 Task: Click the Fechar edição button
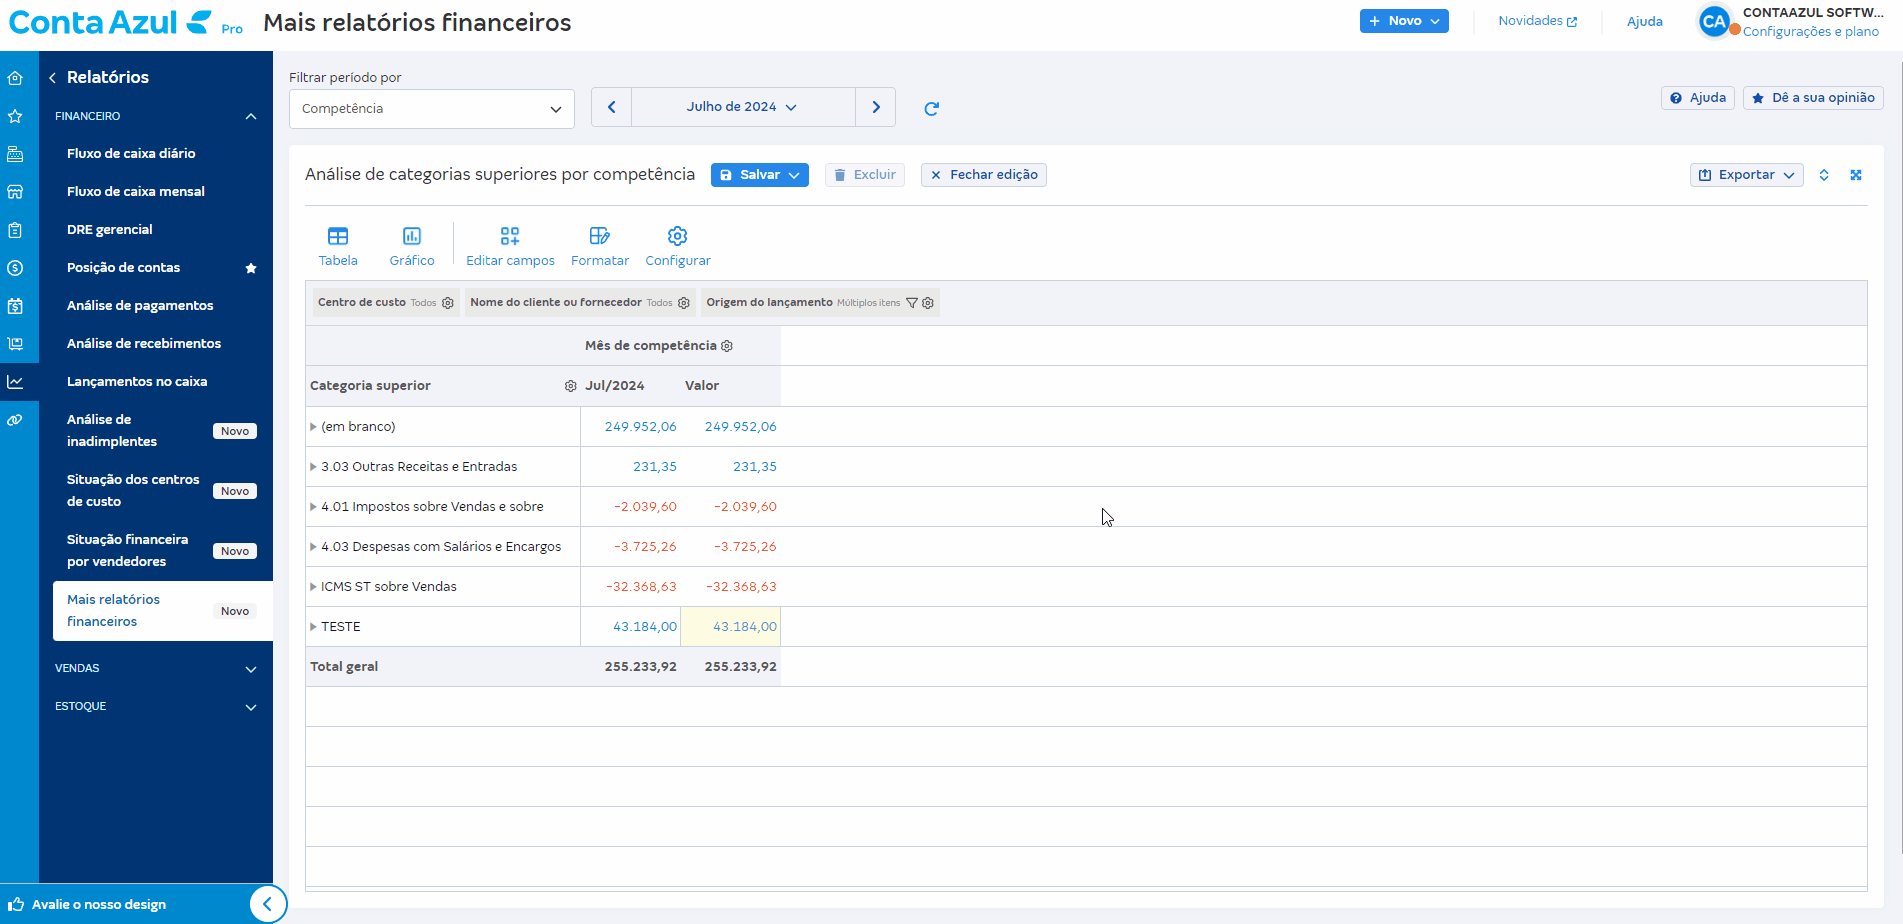point(984,175)
